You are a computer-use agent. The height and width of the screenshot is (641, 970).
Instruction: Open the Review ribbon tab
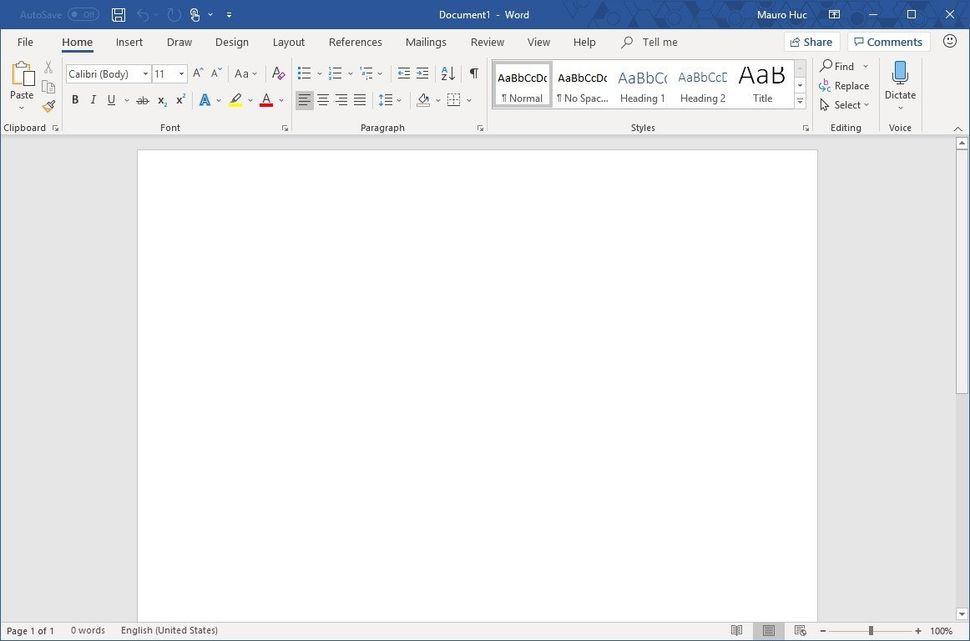coord(487,42)
